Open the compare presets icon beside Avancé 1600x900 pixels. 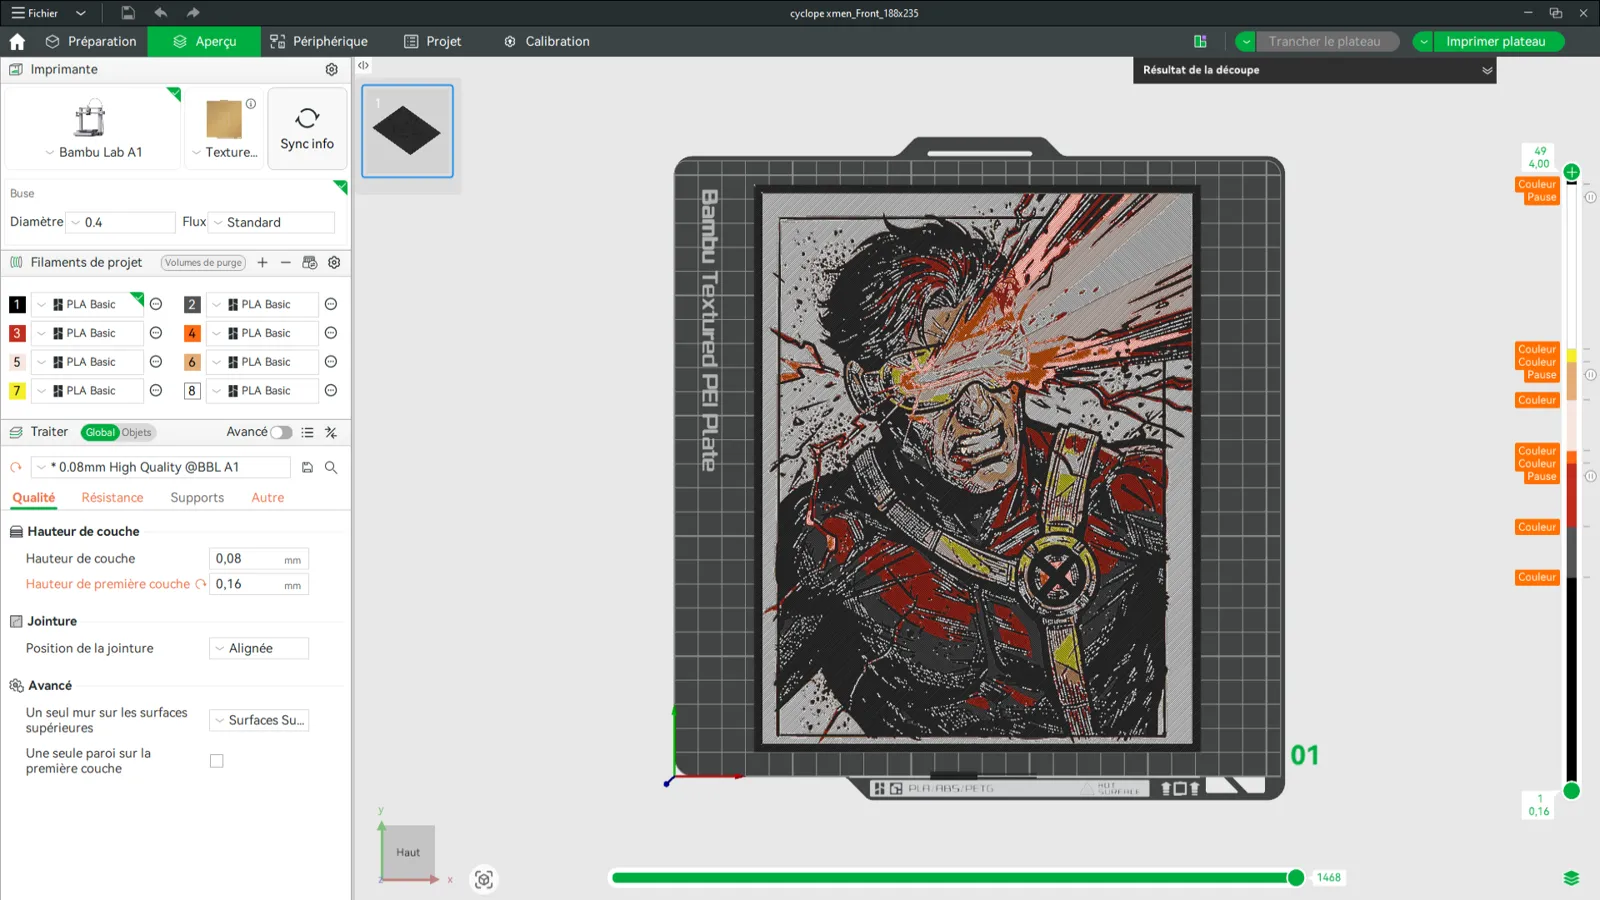click(x=331, y=433)
